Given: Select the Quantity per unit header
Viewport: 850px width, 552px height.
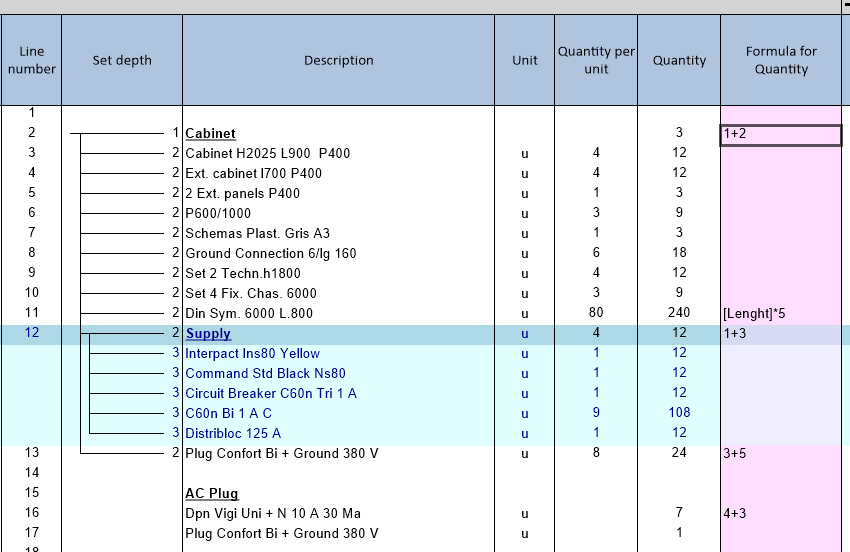Looking at the screenshot, I should point(596,60).
